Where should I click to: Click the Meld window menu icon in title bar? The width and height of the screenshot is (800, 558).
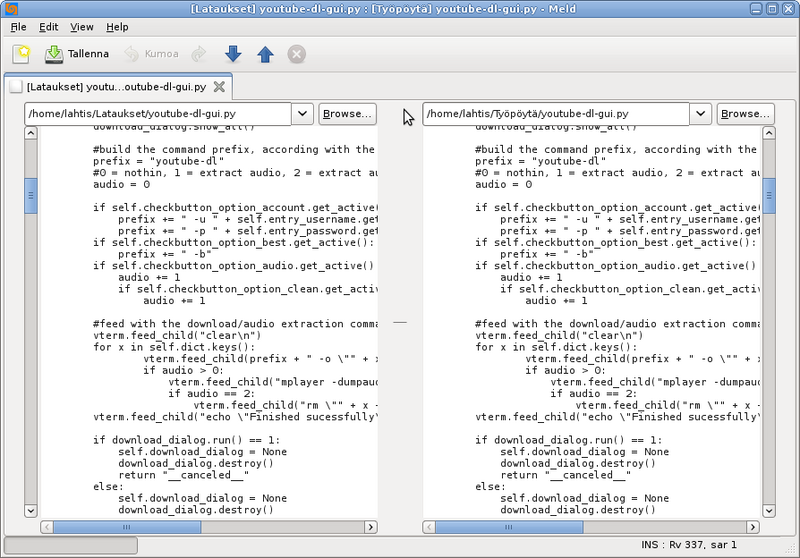[10, 9]
